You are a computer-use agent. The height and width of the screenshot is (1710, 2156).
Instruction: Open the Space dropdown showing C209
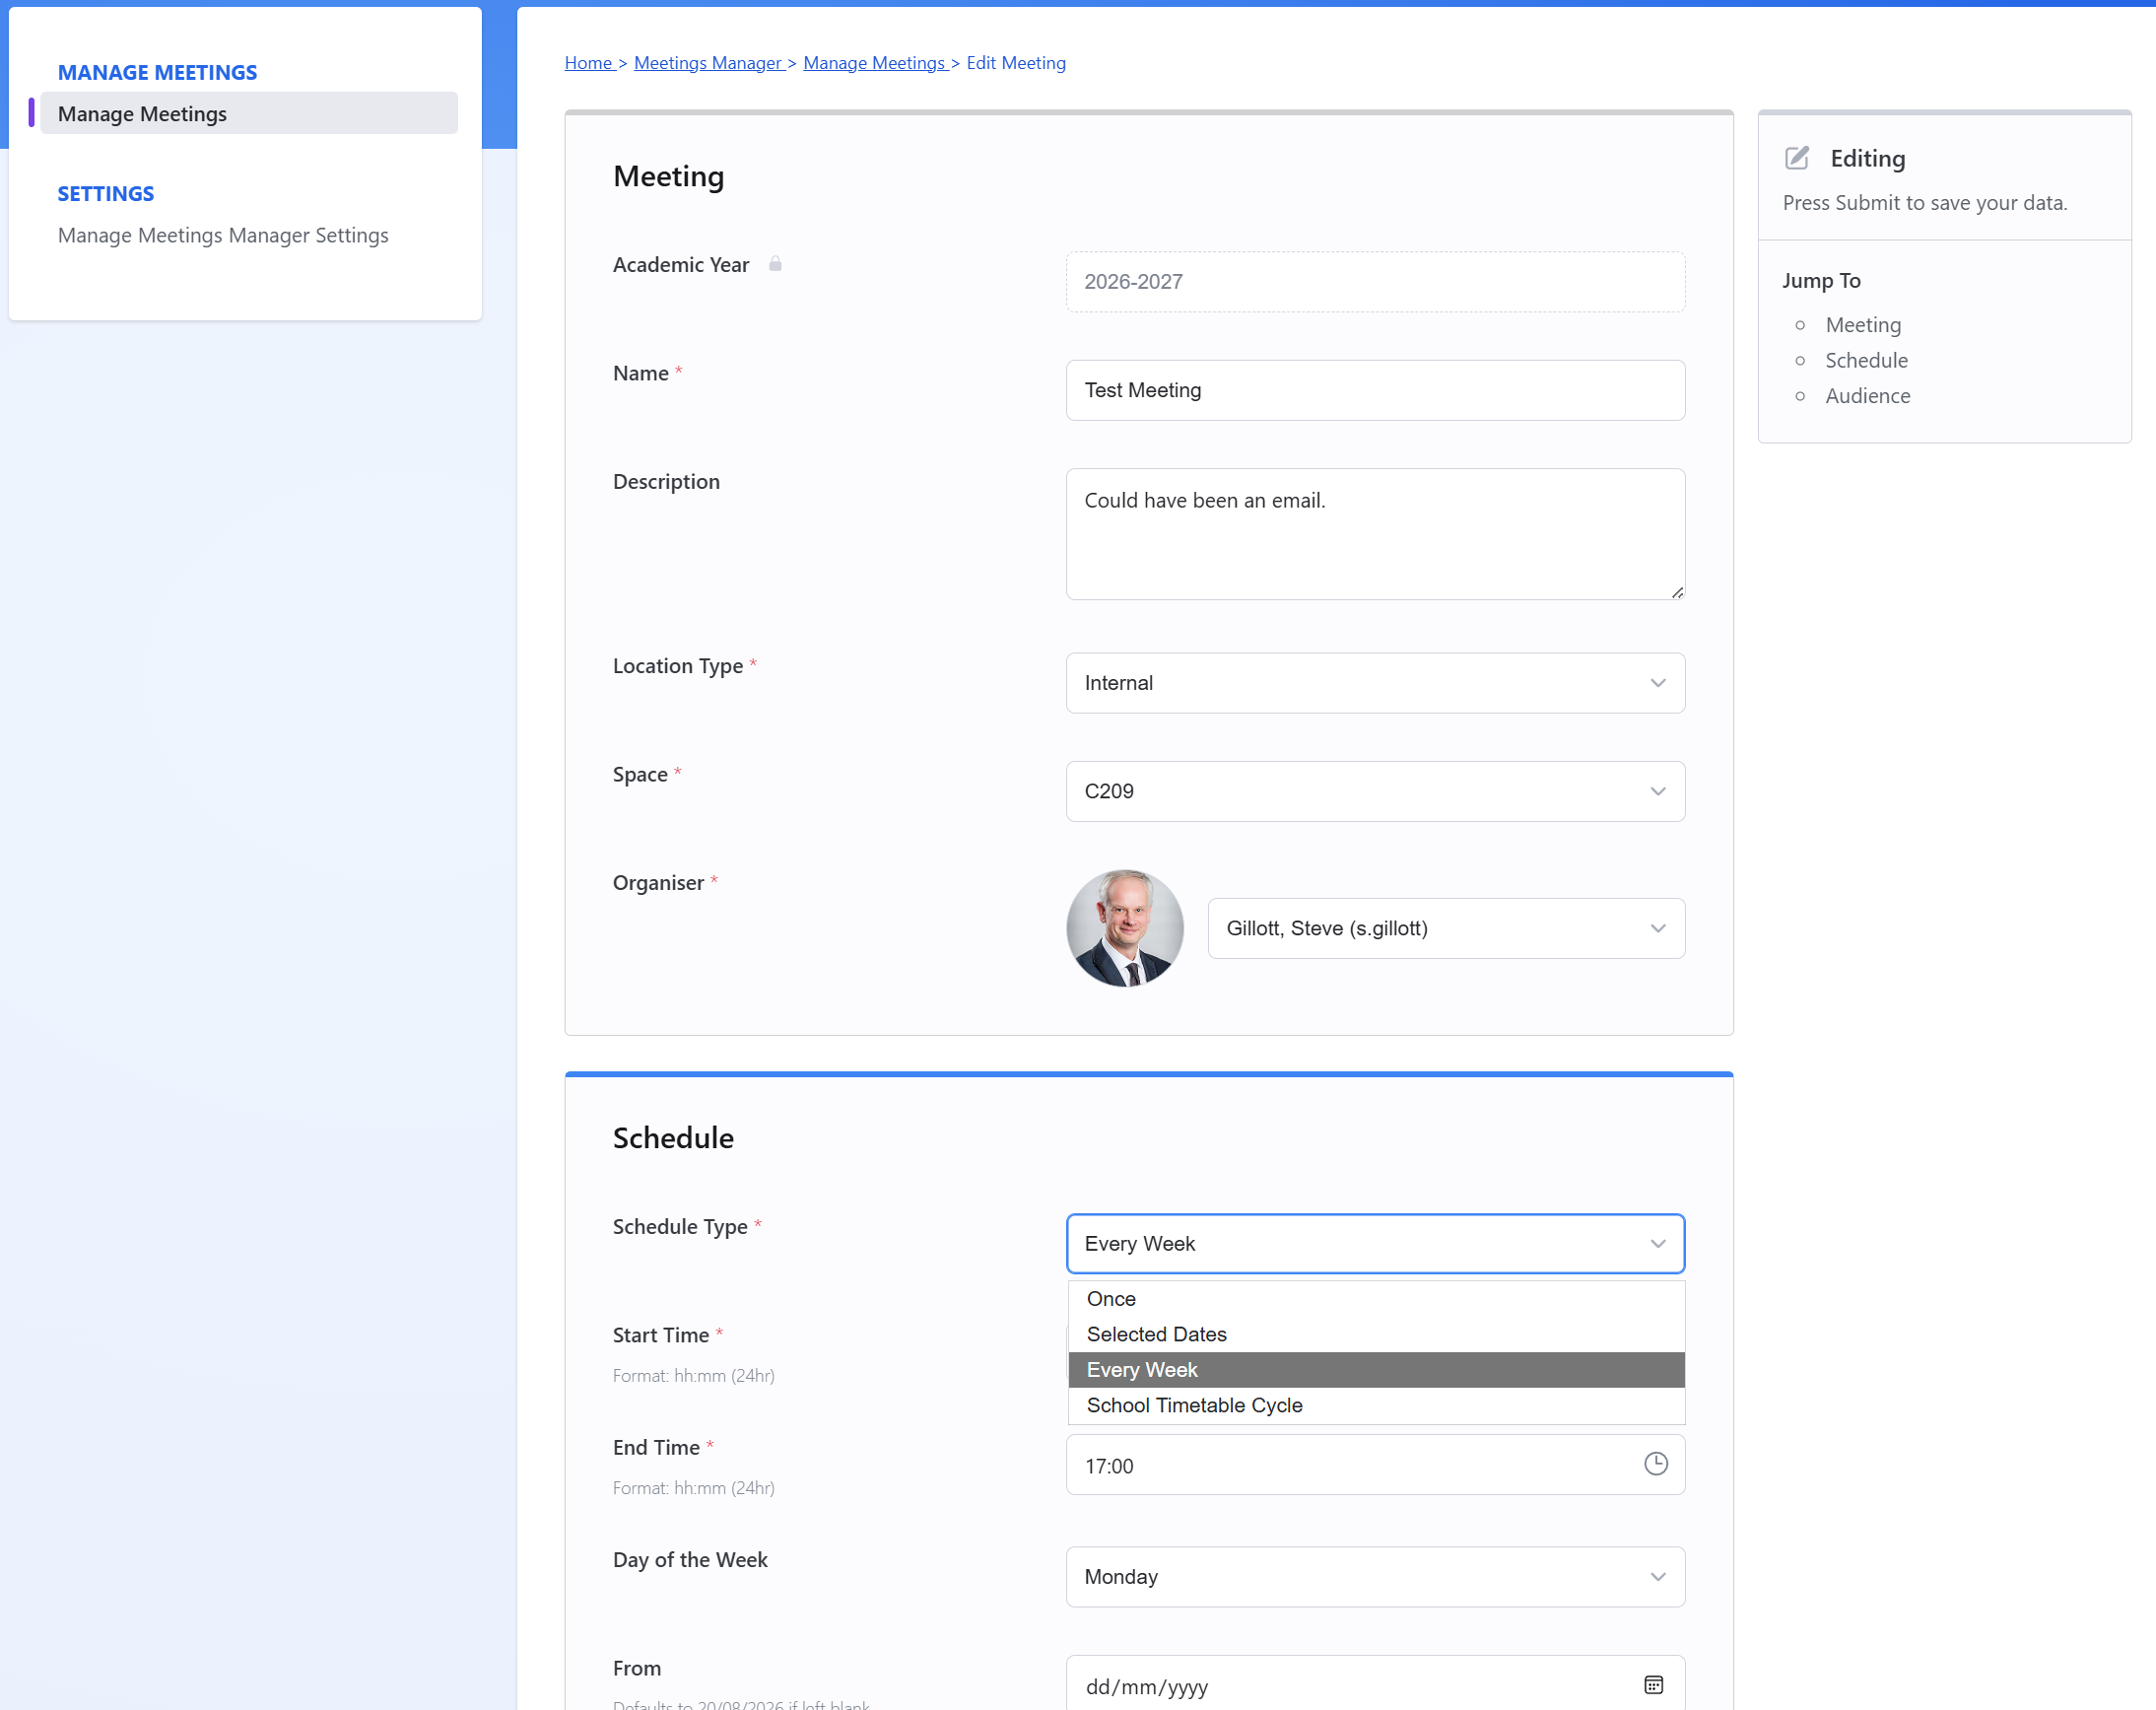(x=1375, y=791)
